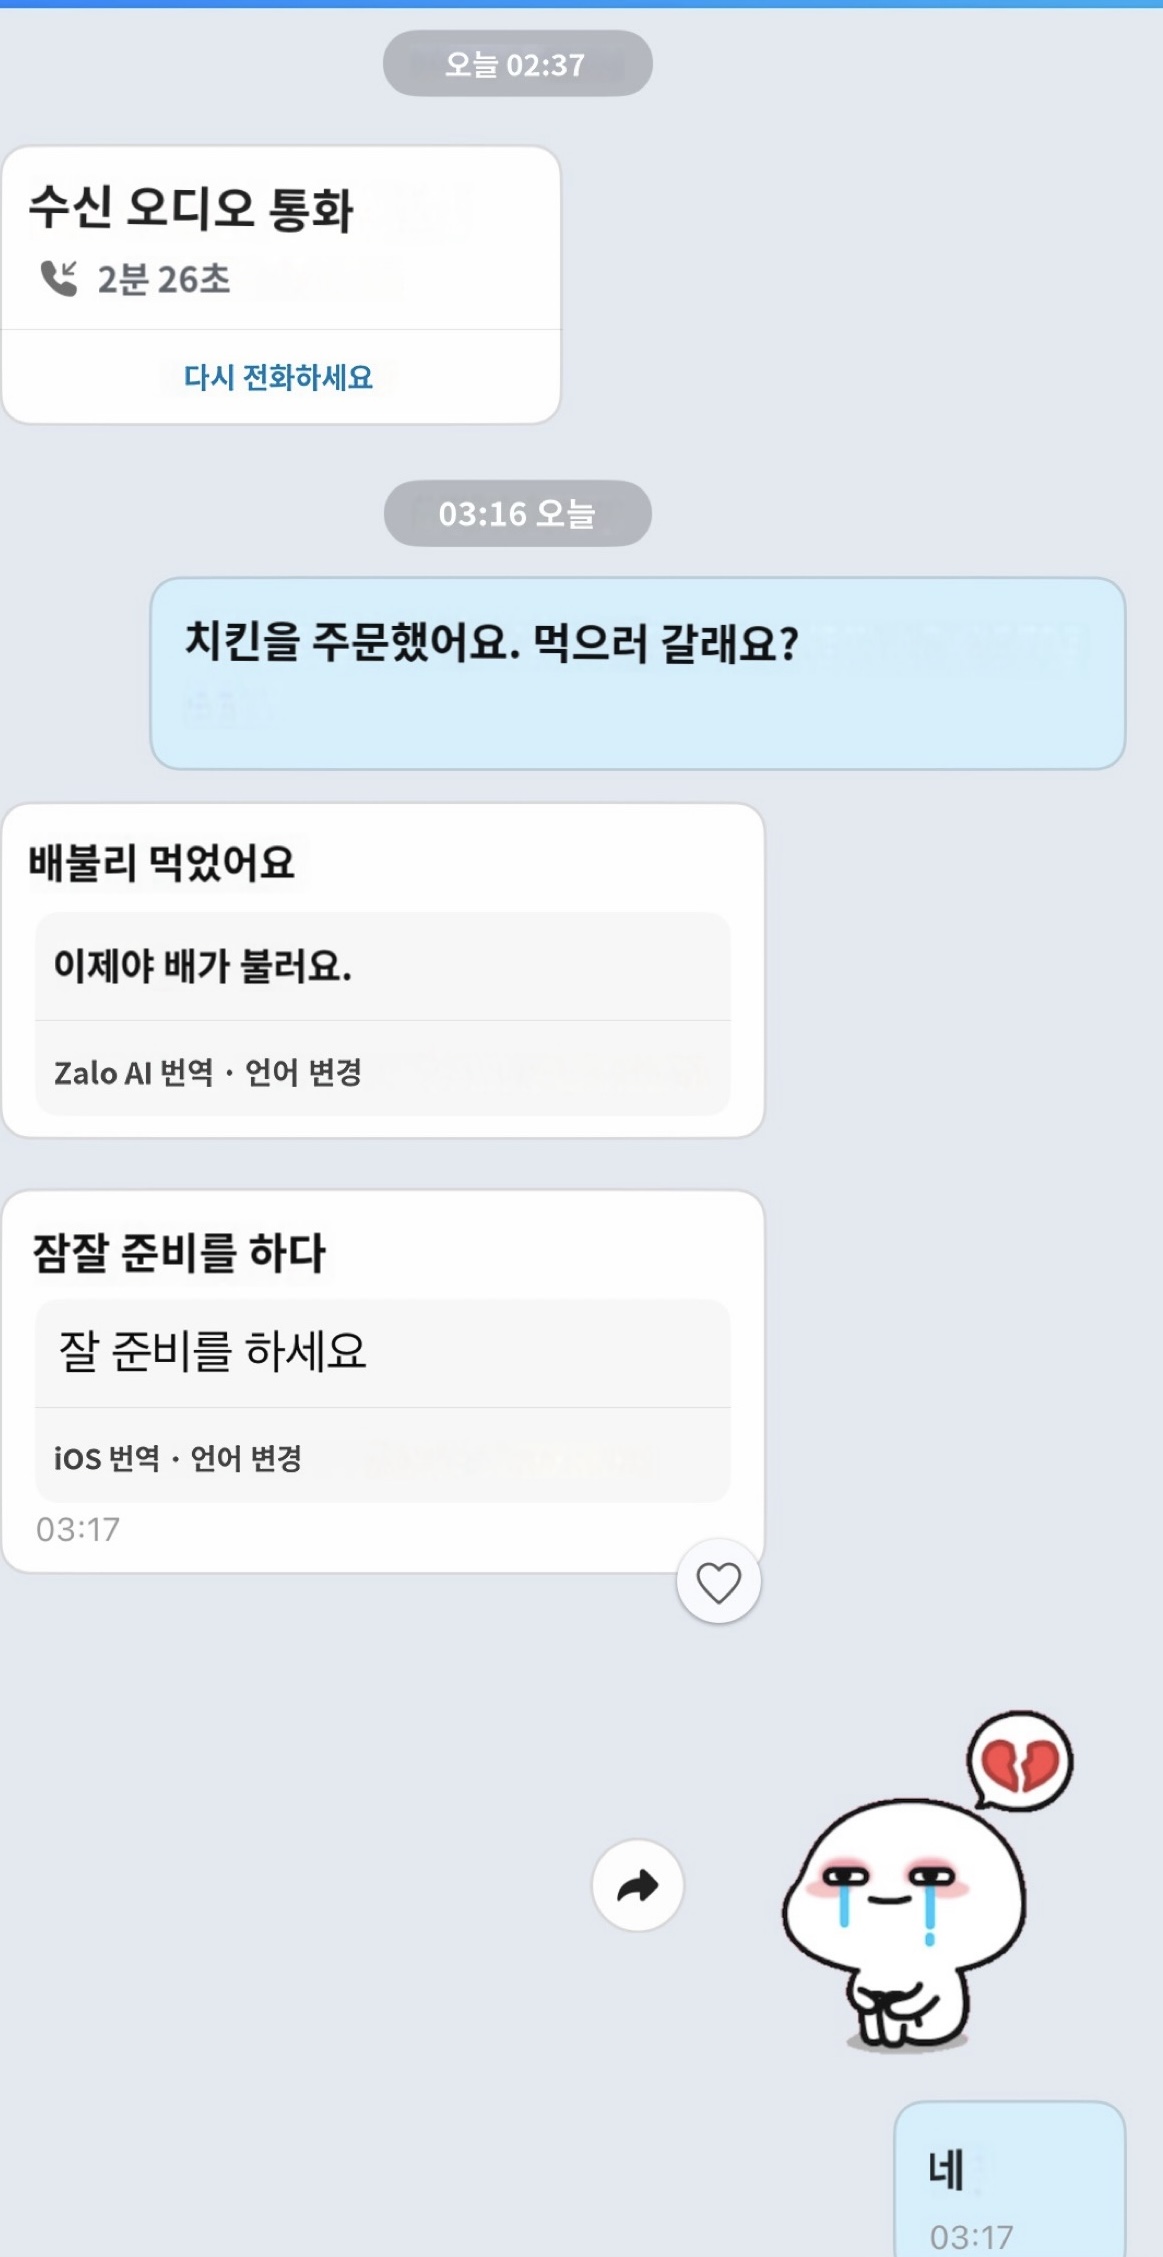Tap the 'iOS 번역' label
1163x2257 pixels.
click(x=107, y=1459)
